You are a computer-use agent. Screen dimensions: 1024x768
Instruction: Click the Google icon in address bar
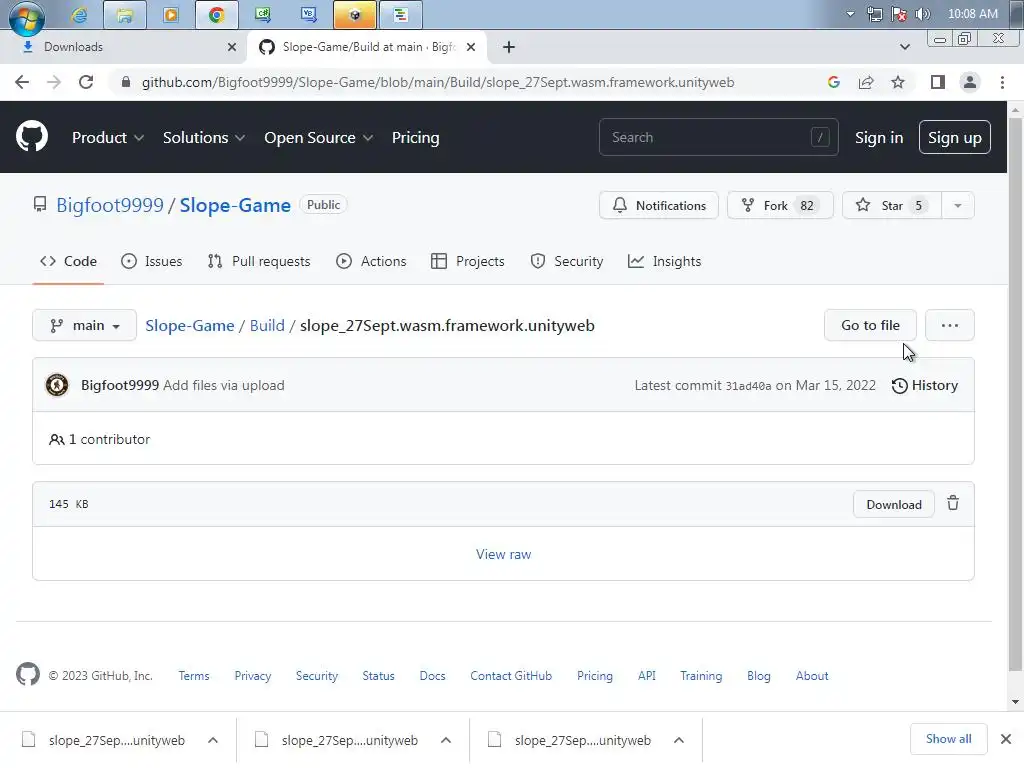833,82
